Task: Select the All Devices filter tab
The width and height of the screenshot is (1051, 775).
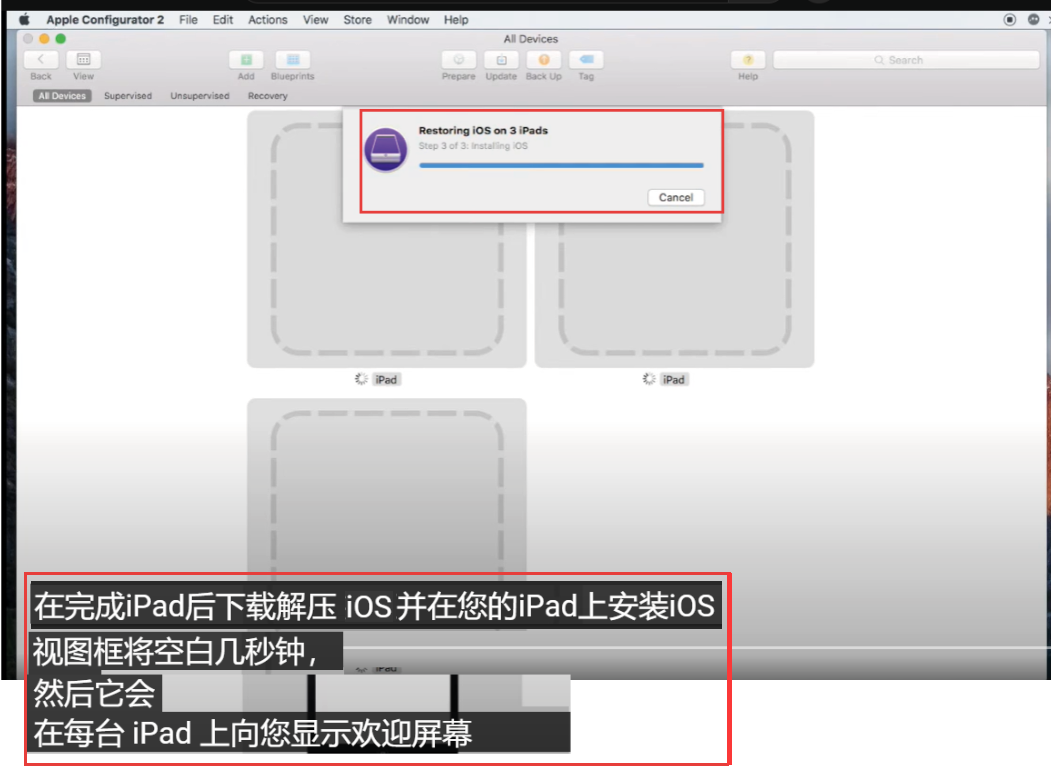Action: [x=62, y=96]
